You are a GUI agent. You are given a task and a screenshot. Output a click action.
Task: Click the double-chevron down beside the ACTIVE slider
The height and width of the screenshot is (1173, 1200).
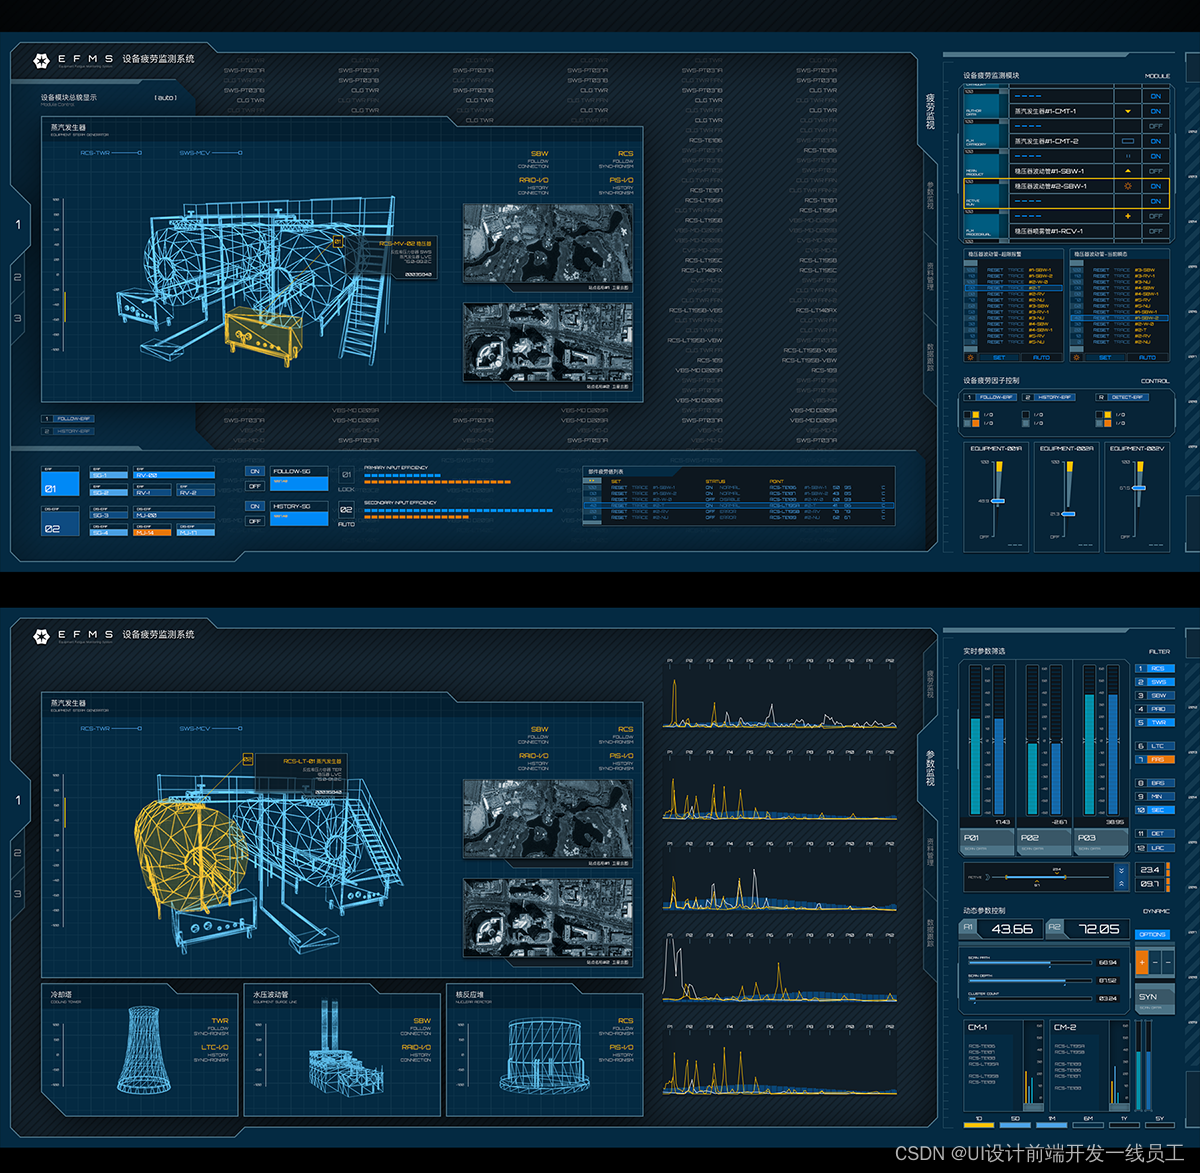(1121, 871)
